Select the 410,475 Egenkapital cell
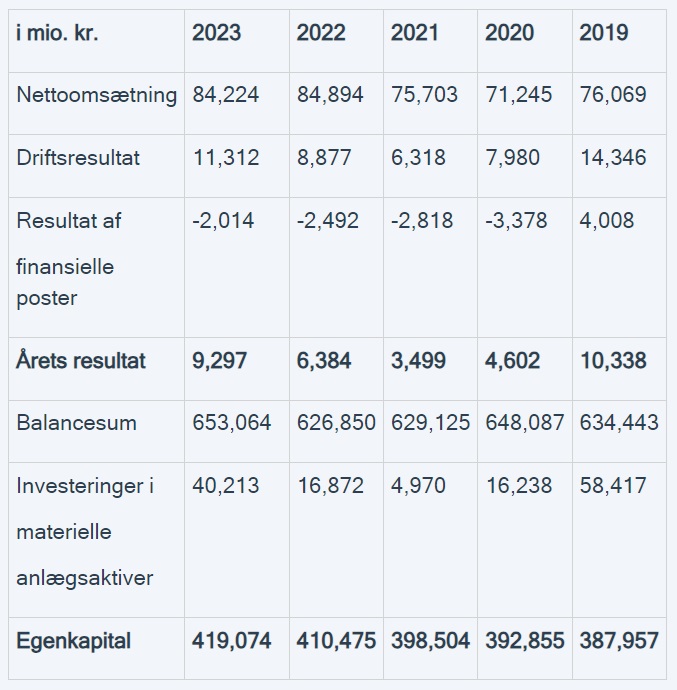The height and width of the screenshot is (690, 677). point(336,641)
